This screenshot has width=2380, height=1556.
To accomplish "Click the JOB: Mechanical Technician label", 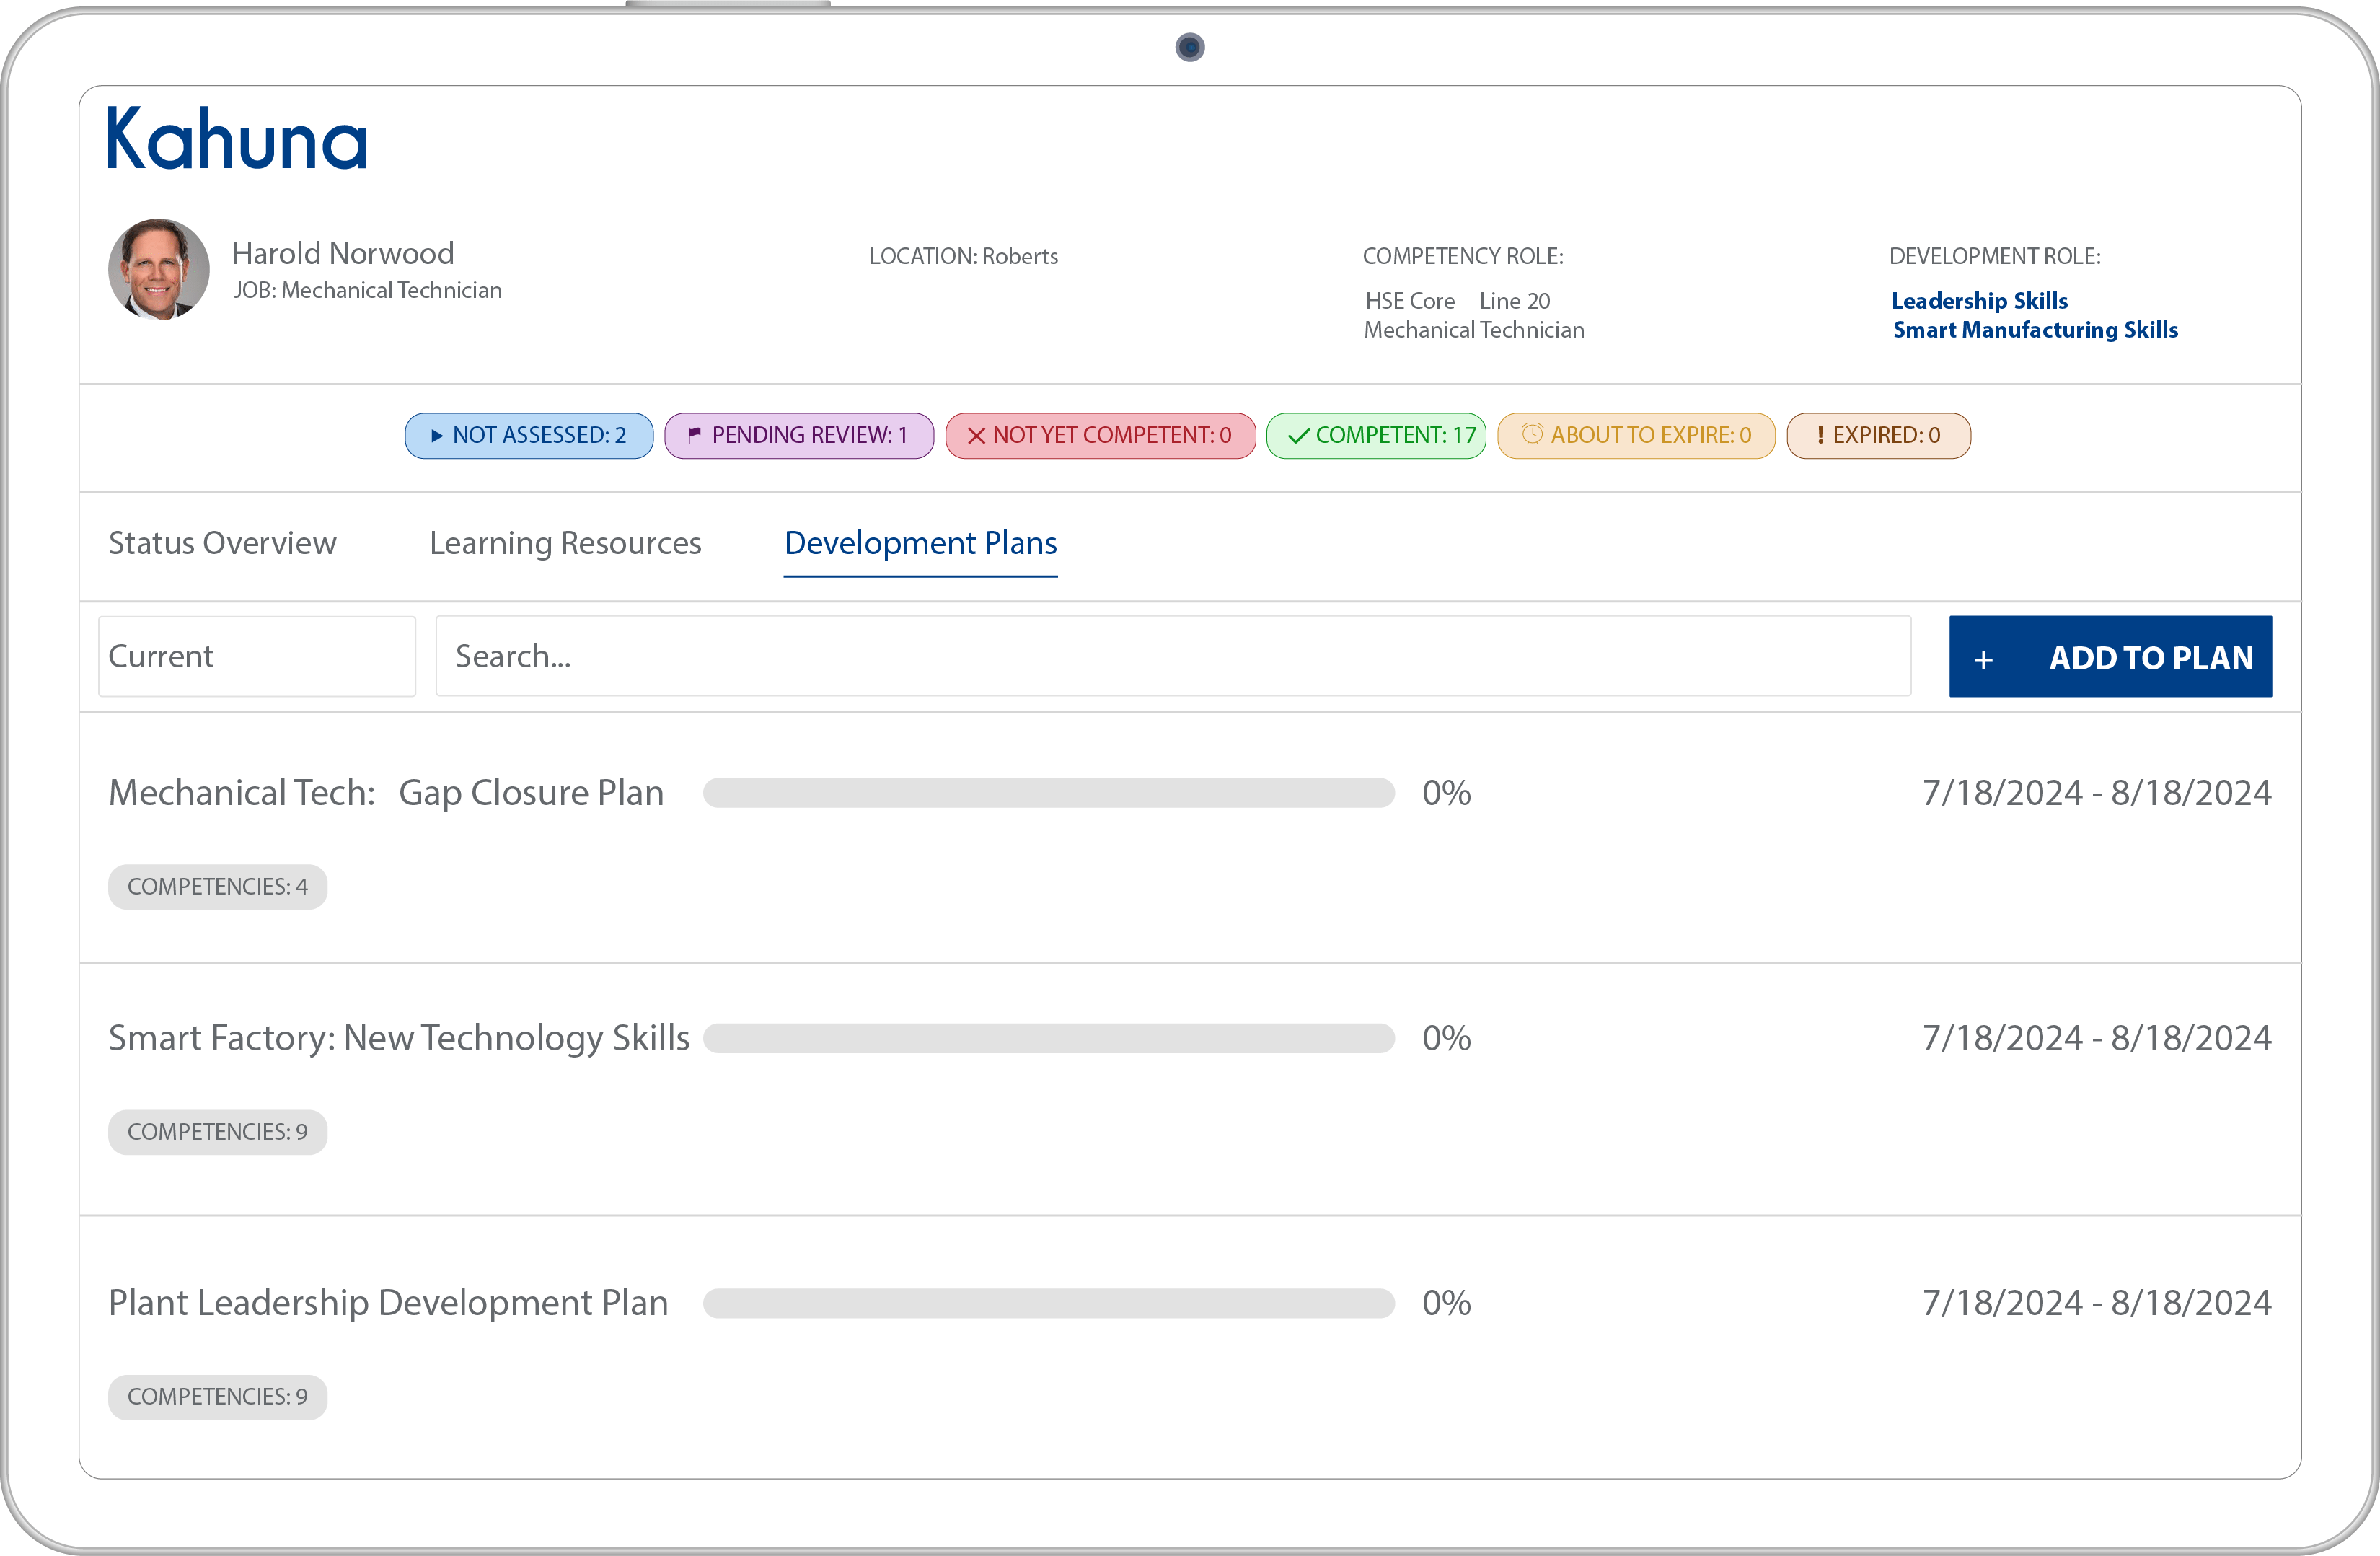I will tap(368, 290).
